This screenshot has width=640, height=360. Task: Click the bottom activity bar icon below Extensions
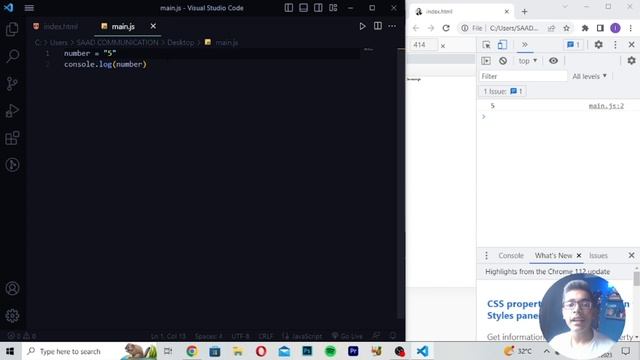pos(12,165)
